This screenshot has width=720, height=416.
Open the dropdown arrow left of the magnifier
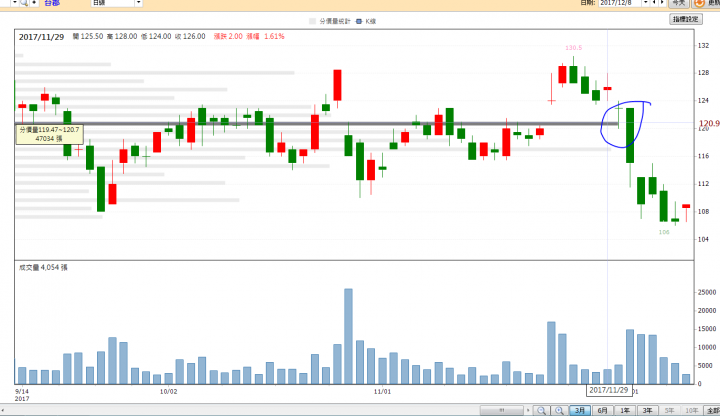tap(15, 3)
